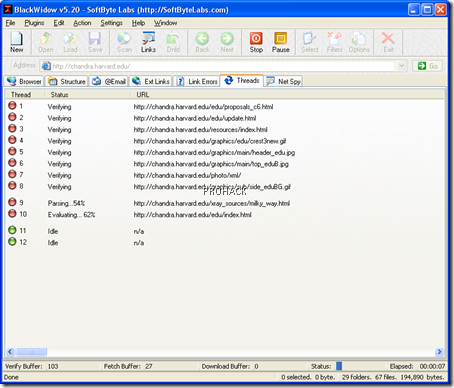
Task: Click the Status progress indicator
Action: coord(339,366)
